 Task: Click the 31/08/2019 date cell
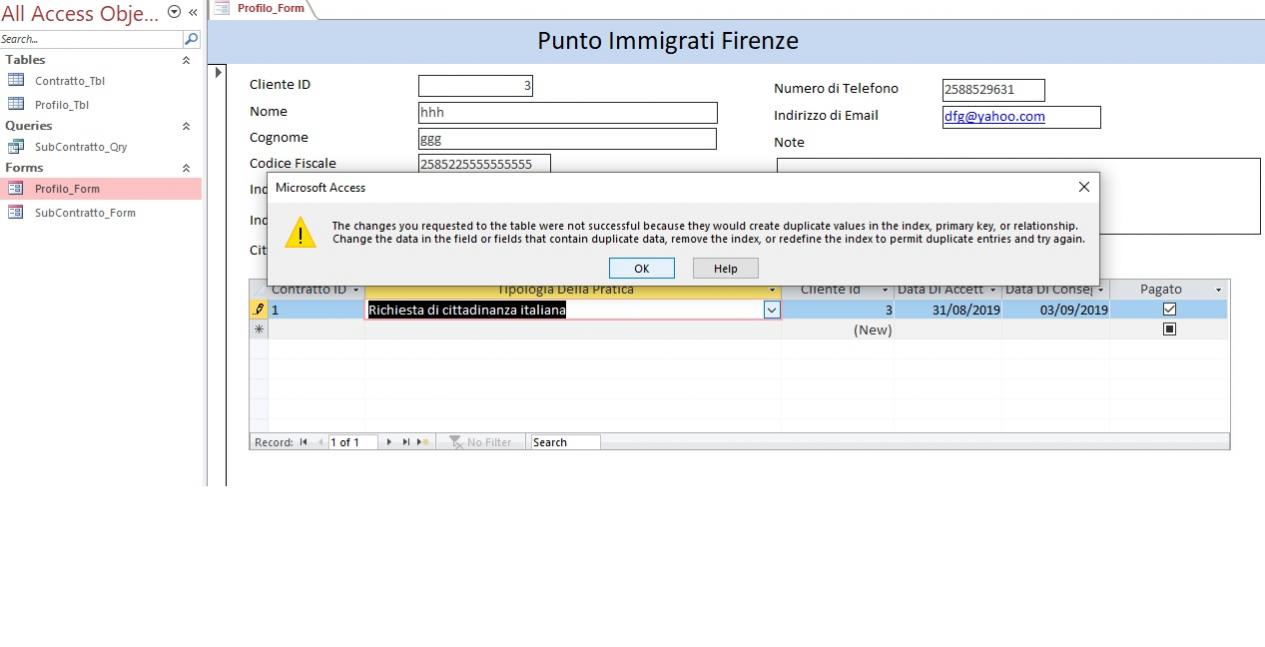point(948,310)
